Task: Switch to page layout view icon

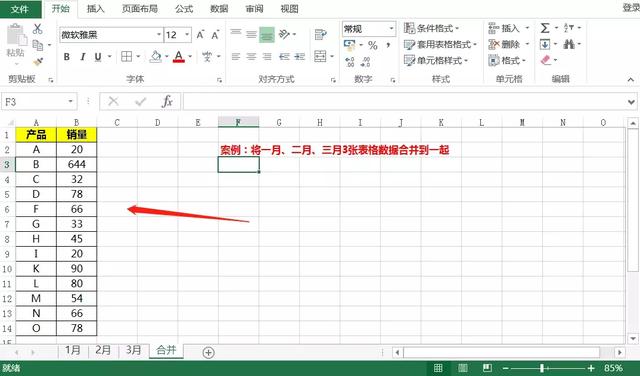Action: (x=462, y=368)
